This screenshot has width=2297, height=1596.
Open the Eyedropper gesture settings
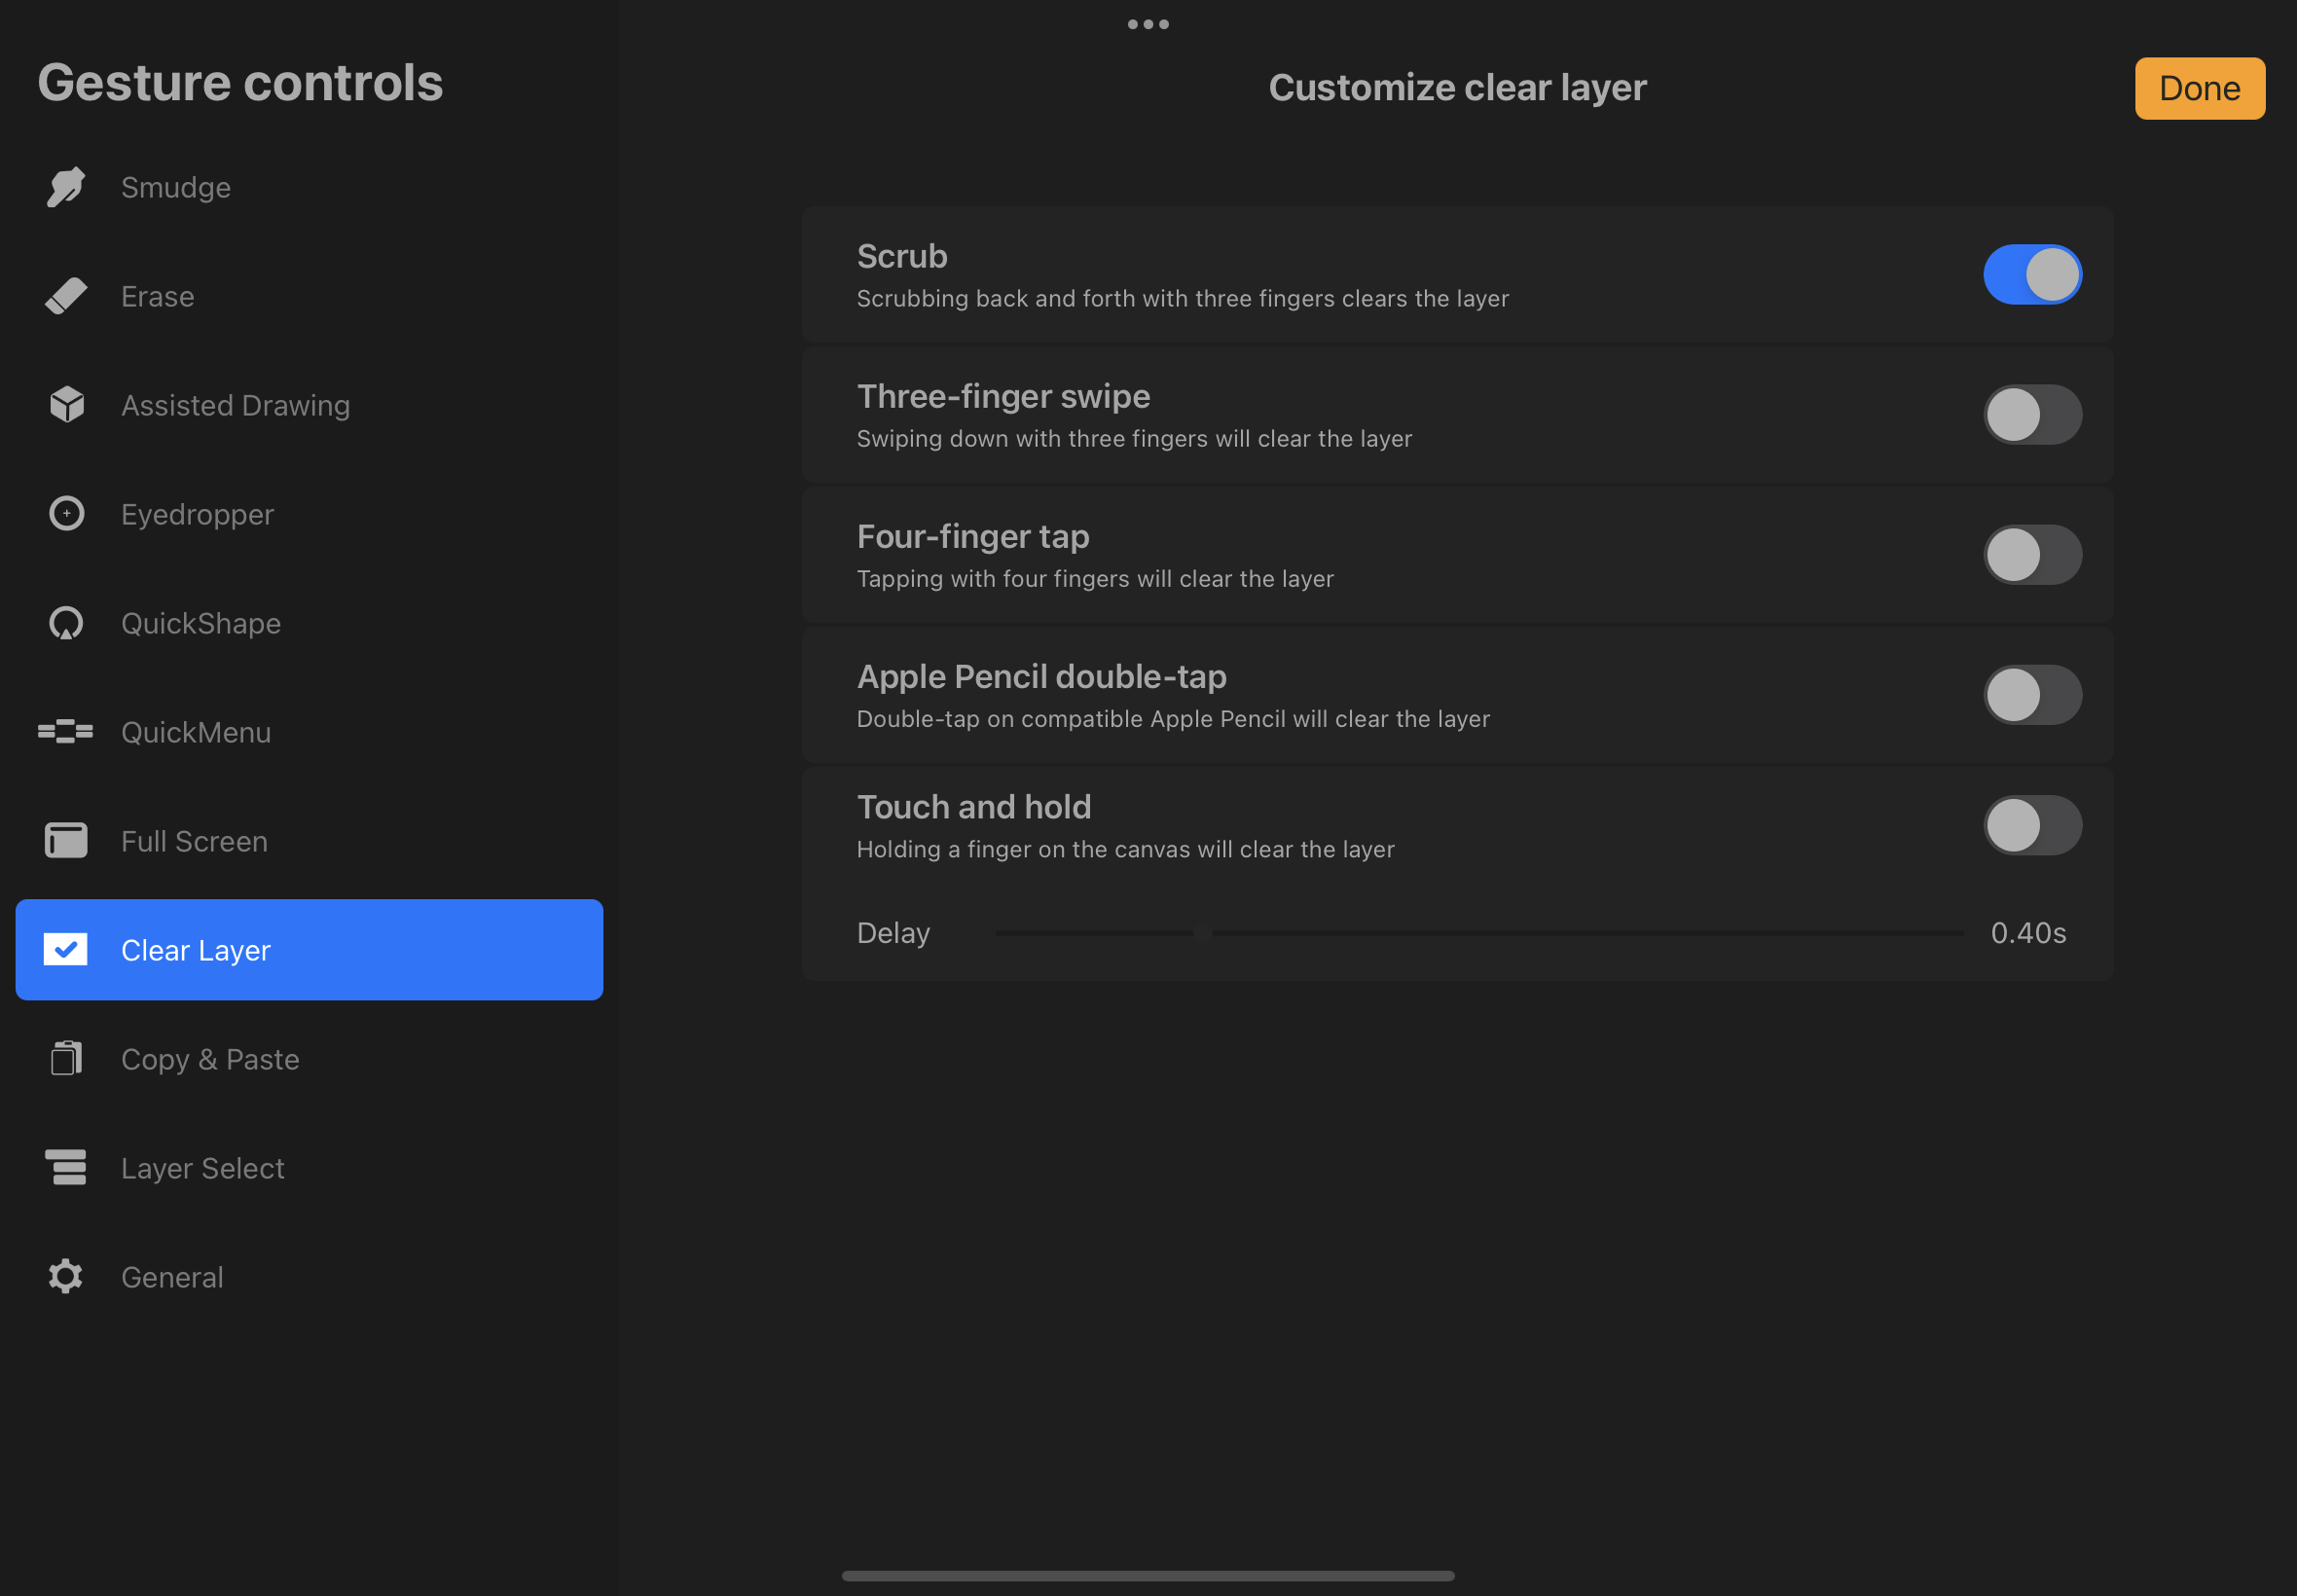pos(197,514)
